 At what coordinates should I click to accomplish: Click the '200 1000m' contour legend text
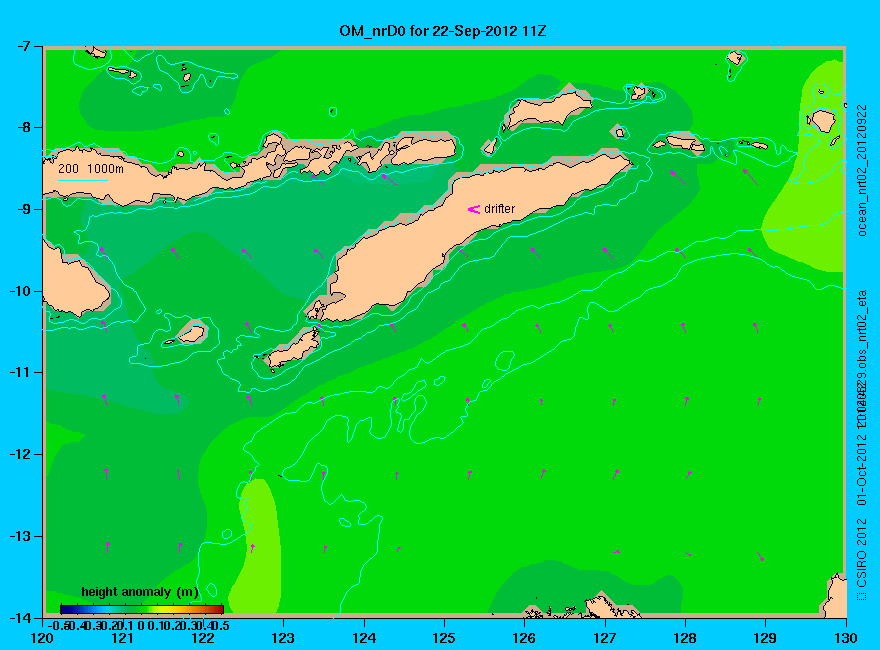tap(91, 169)
